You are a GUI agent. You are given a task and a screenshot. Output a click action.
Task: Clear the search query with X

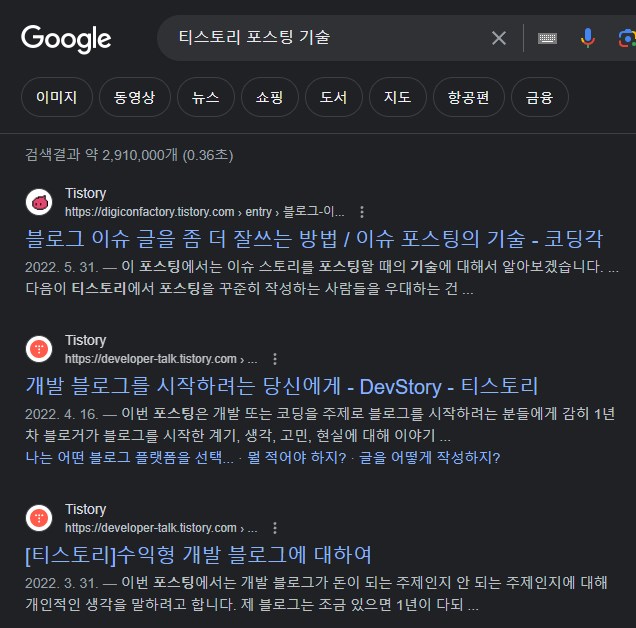point(498,38)
